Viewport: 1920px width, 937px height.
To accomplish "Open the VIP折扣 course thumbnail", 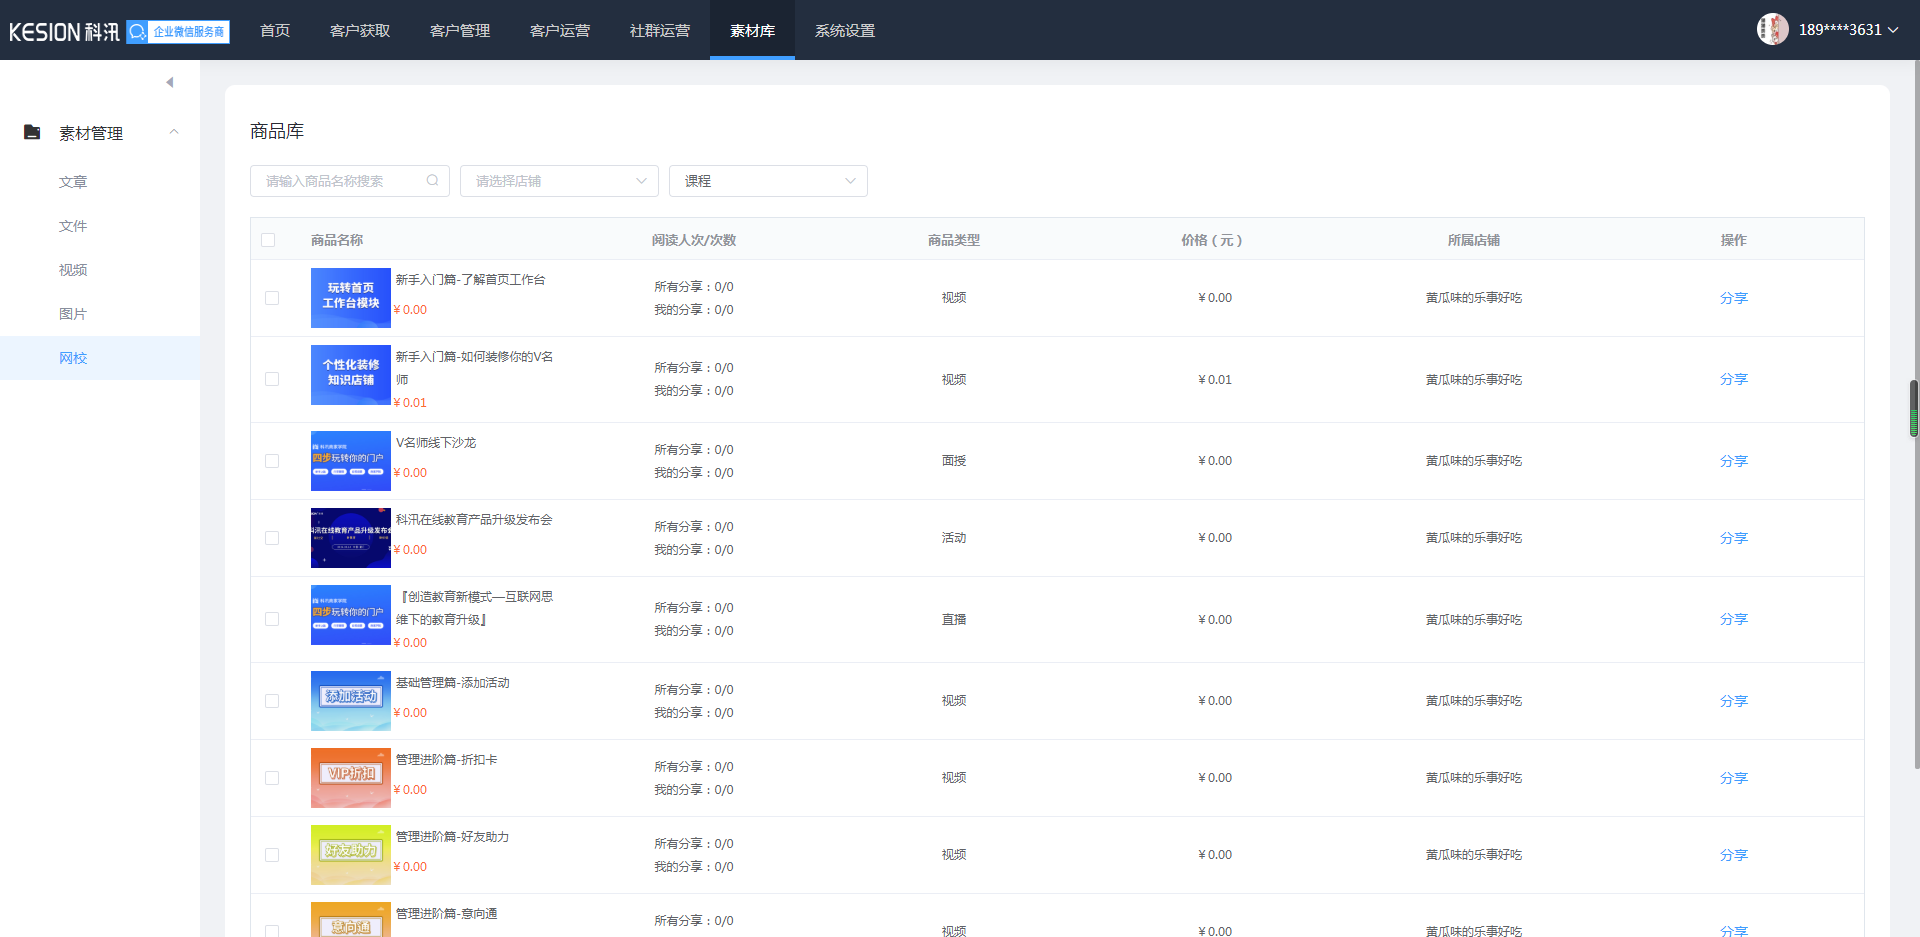I will coord(350,777).
